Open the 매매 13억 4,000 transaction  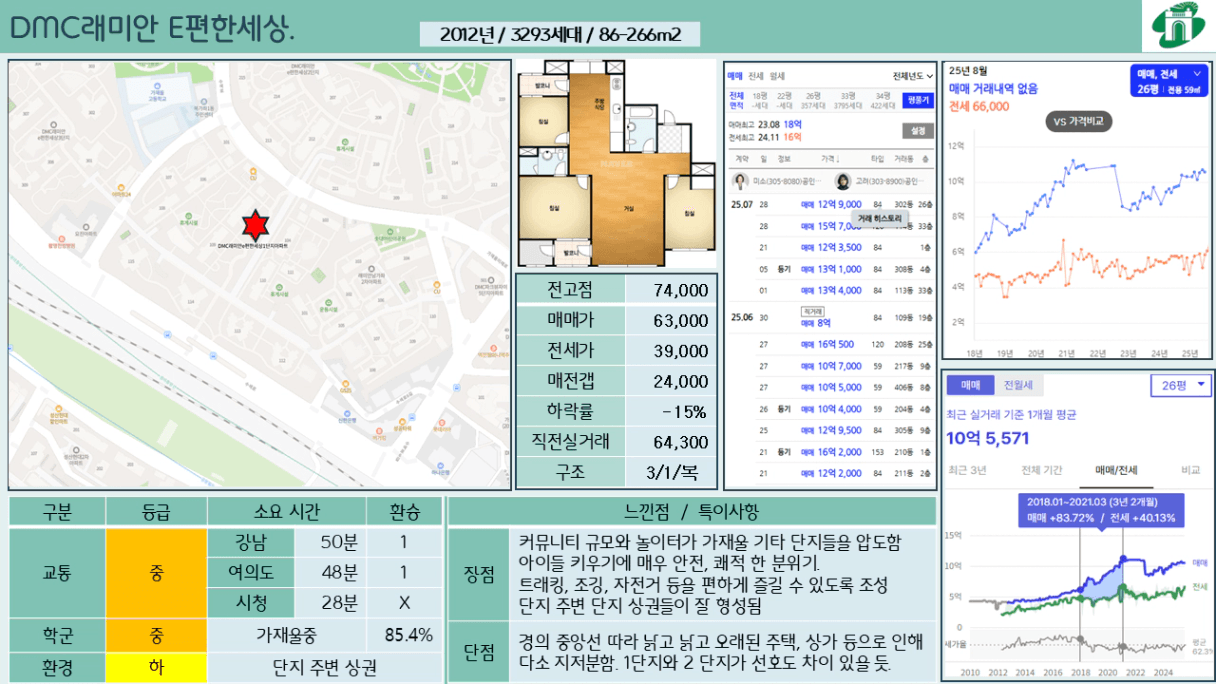click(831, 291)
